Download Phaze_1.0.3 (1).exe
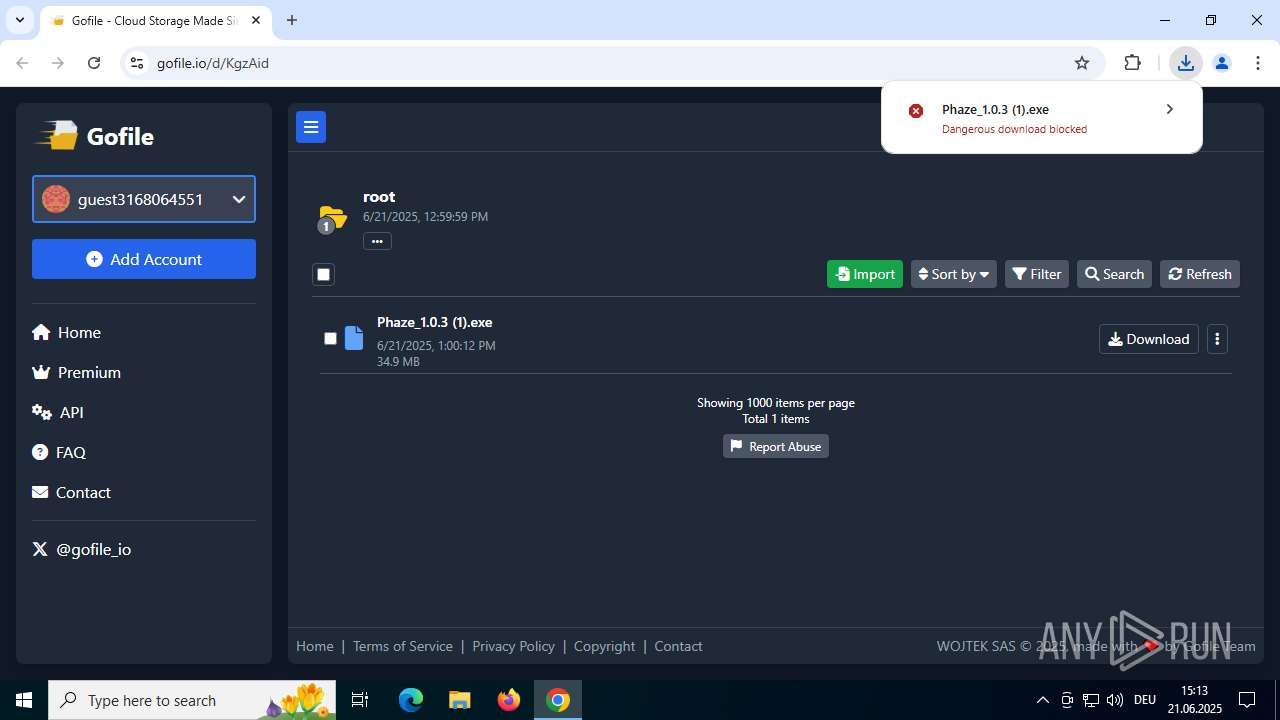This screenshot has height=720, width=1280. (x=1149, y=339)
